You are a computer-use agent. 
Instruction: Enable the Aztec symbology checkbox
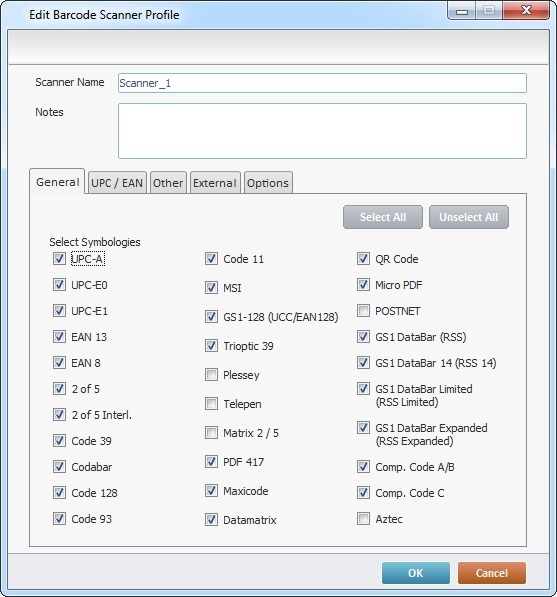[363, 519]
